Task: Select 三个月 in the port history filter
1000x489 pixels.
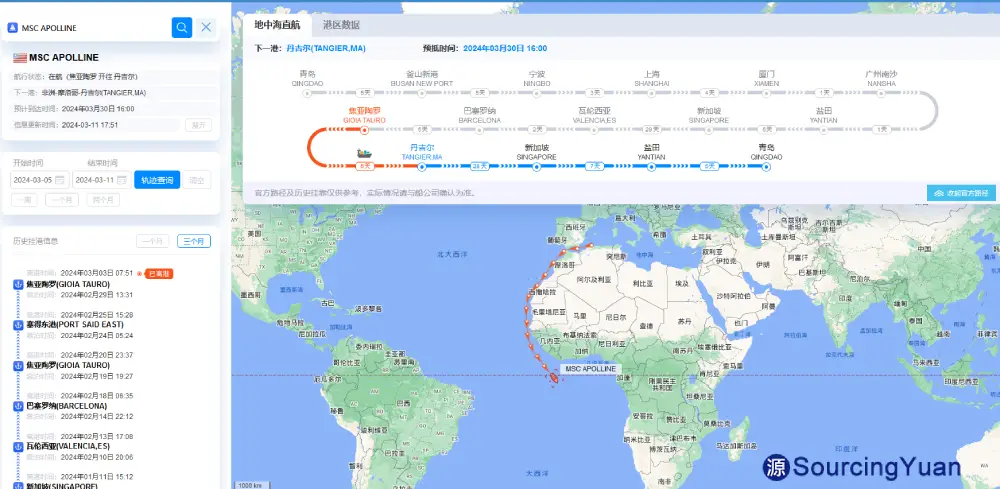Action: (x=194, y=241)
